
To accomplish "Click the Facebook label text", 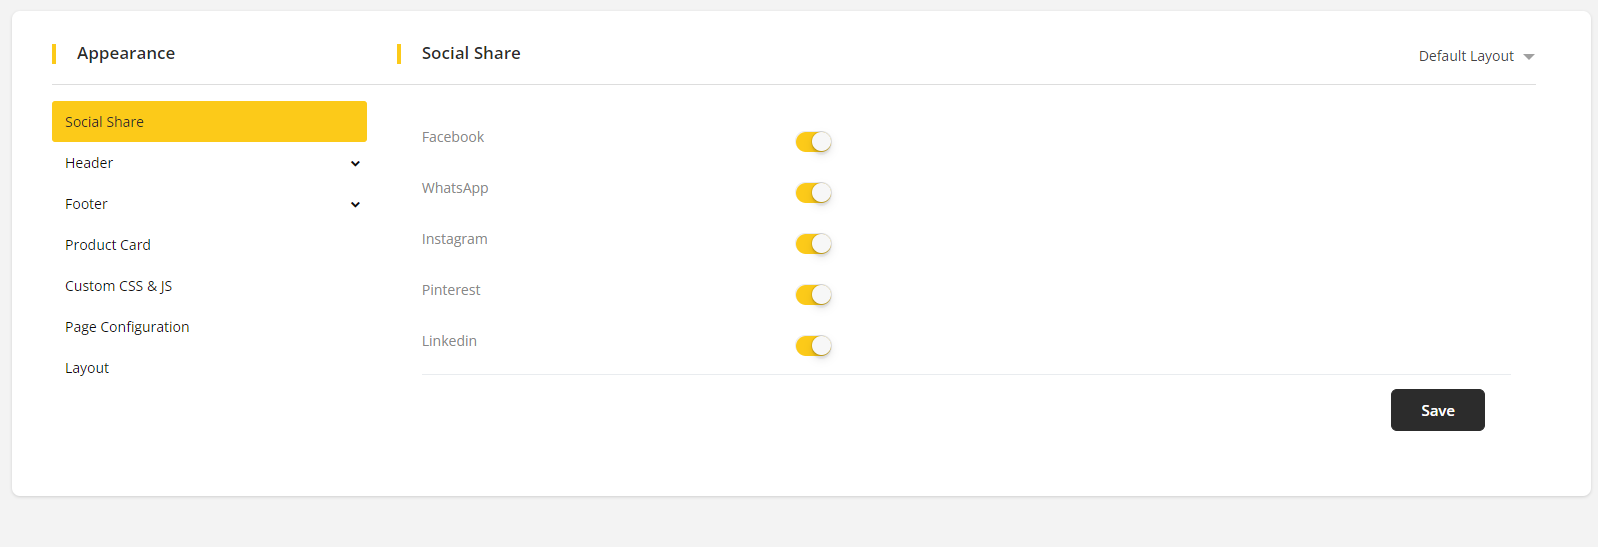I will point(453,137).
